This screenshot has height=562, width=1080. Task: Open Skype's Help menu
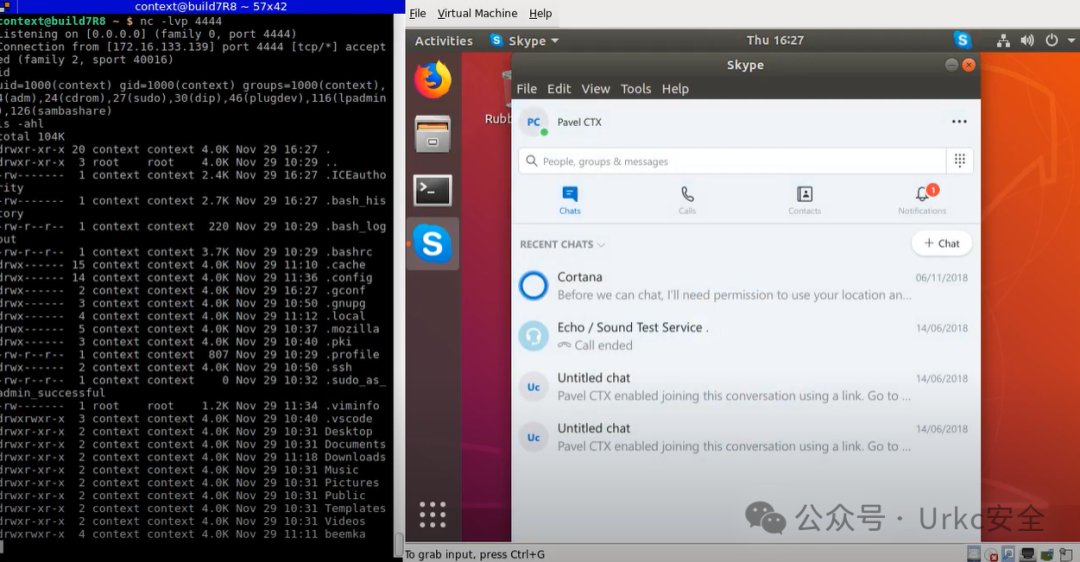tap(675, 89)
